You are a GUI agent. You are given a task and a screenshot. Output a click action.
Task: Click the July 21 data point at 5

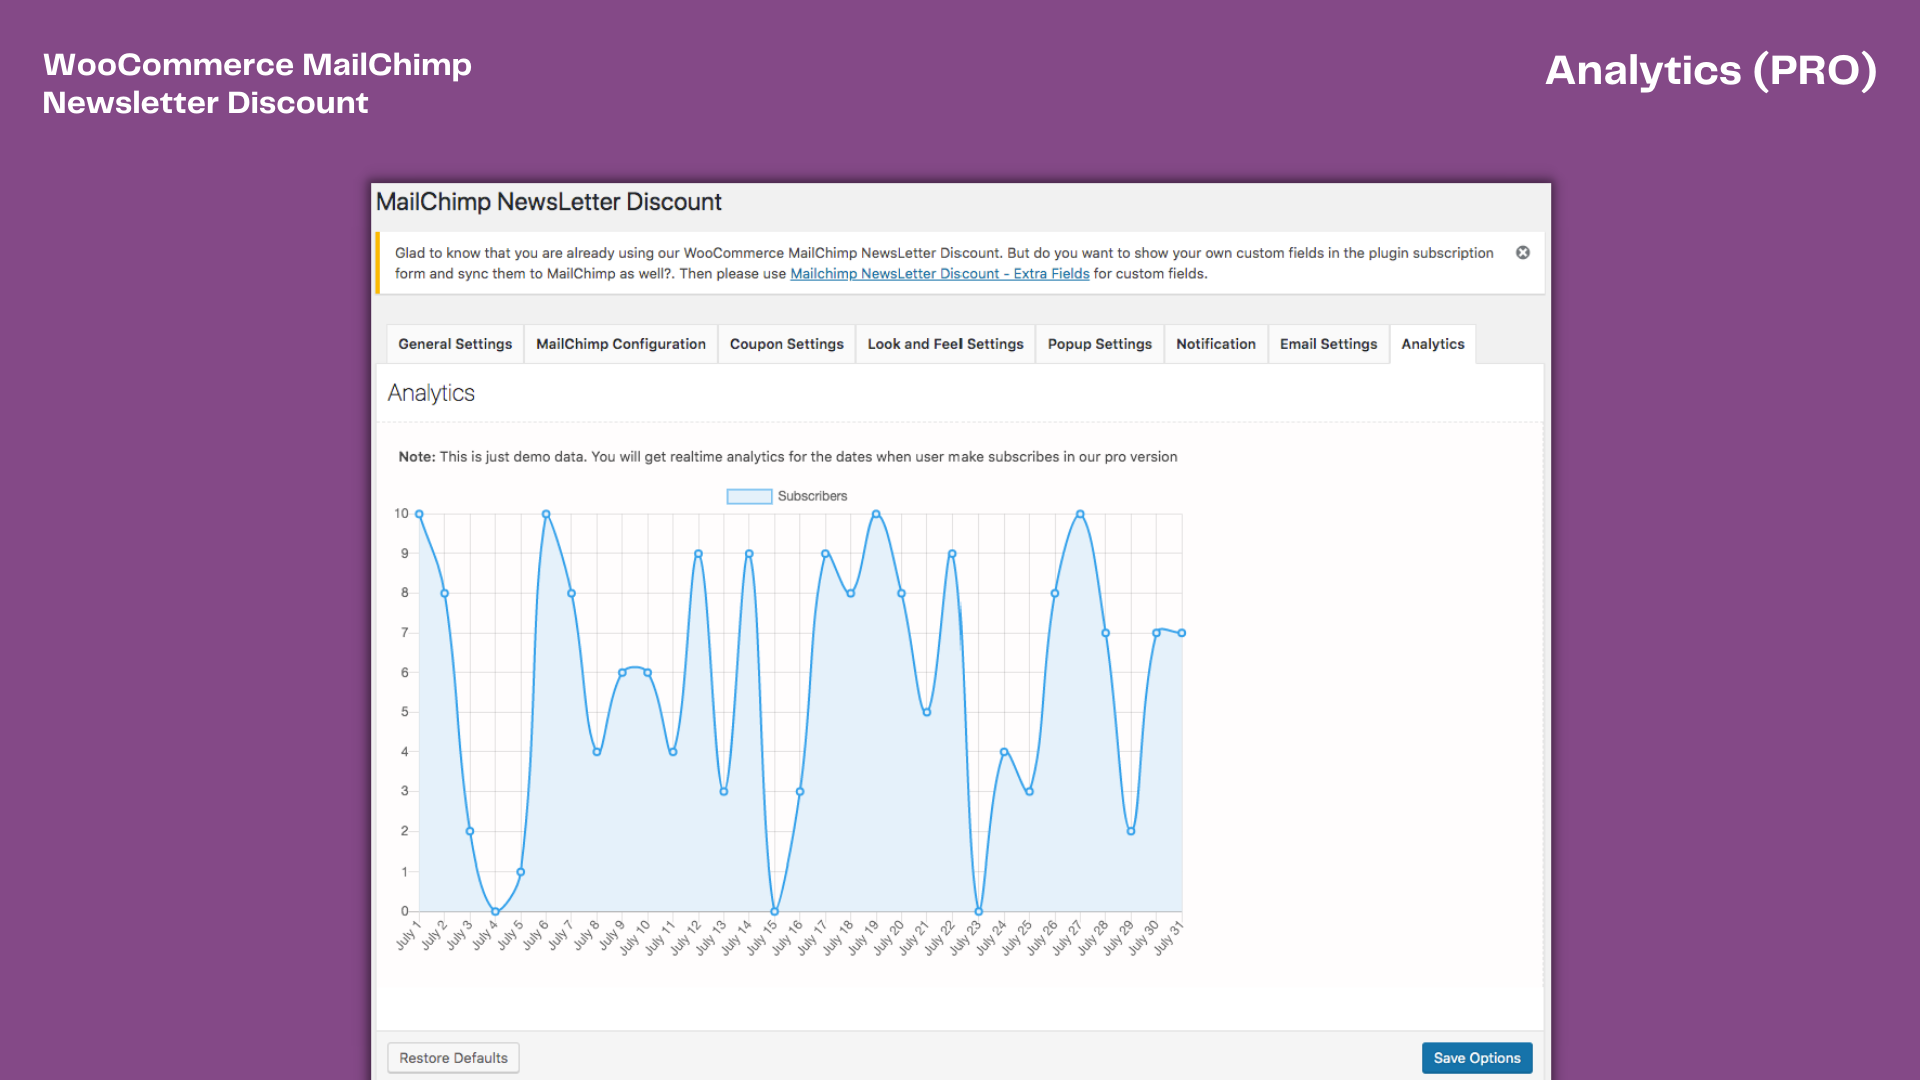(927, 712)
